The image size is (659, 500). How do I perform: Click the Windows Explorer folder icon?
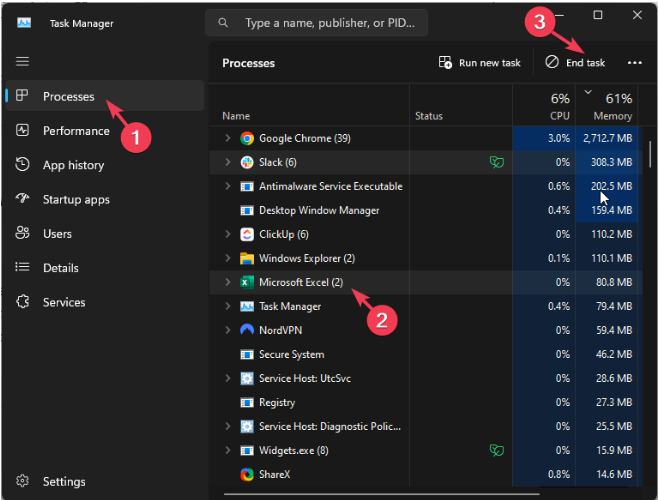tap(246, 258)
